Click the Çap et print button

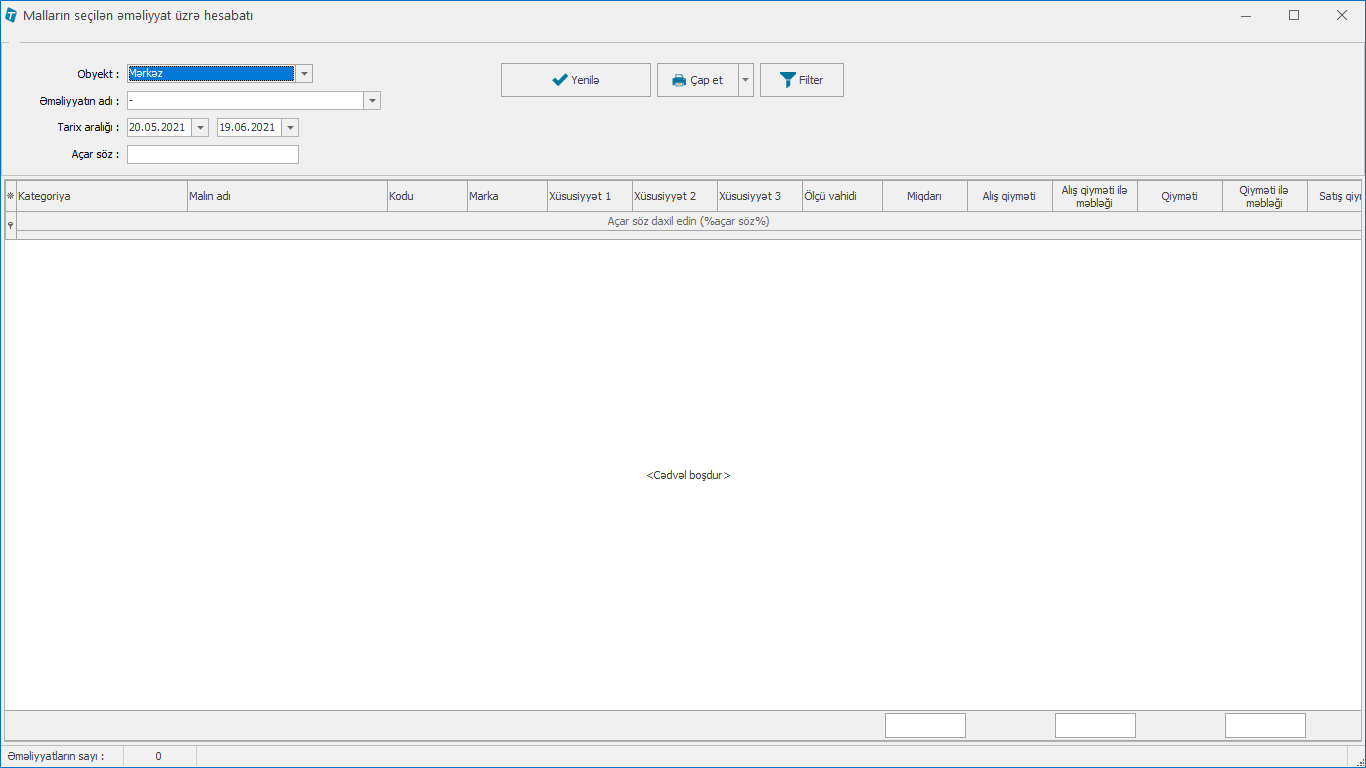click(697, 80)
